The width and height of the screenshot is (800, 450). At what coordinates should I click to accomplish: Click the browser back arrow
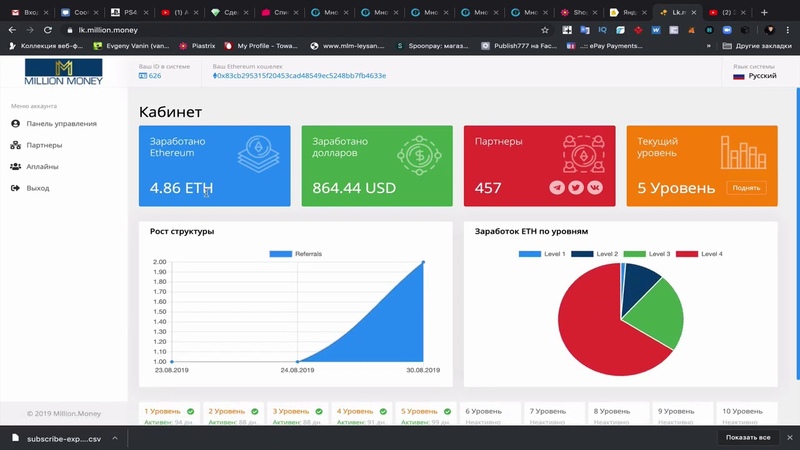pos(12,30)
